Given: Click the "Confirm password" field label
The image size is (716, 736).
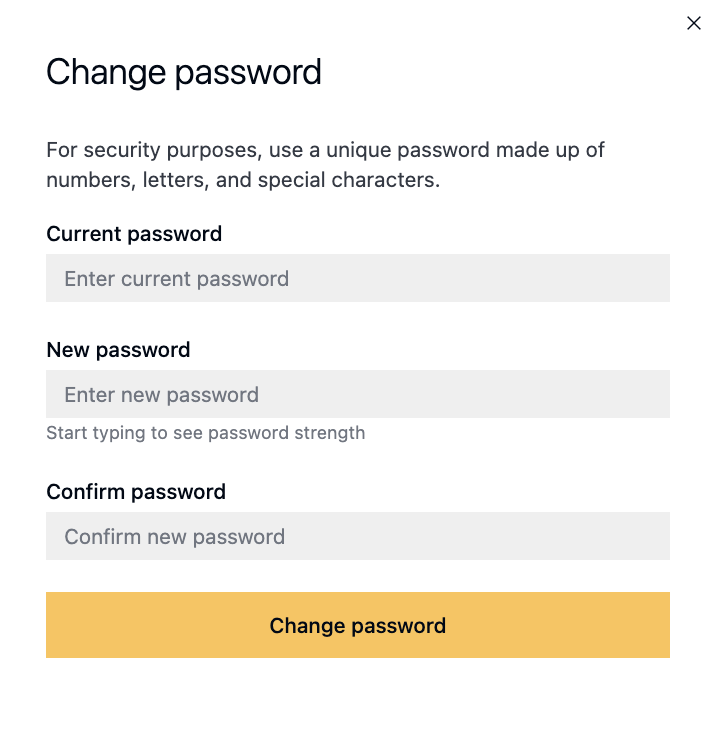Looking at the screenshot, I should 136,492.
